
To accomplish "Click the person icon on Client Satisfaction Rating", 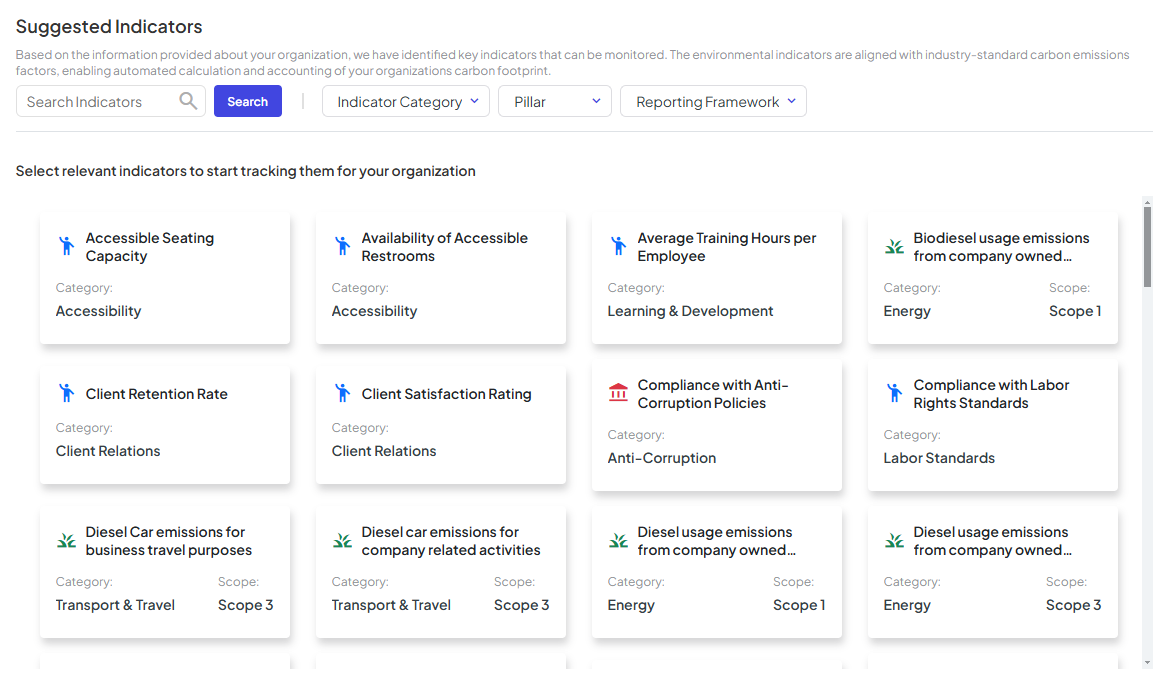I will pyautogui.click(x=343, y=393).
